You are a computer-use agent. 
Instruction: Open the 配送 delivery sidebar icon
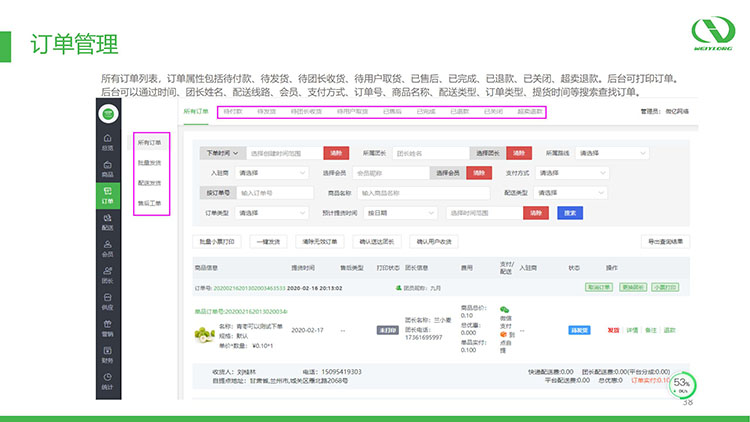click(108, 222)
